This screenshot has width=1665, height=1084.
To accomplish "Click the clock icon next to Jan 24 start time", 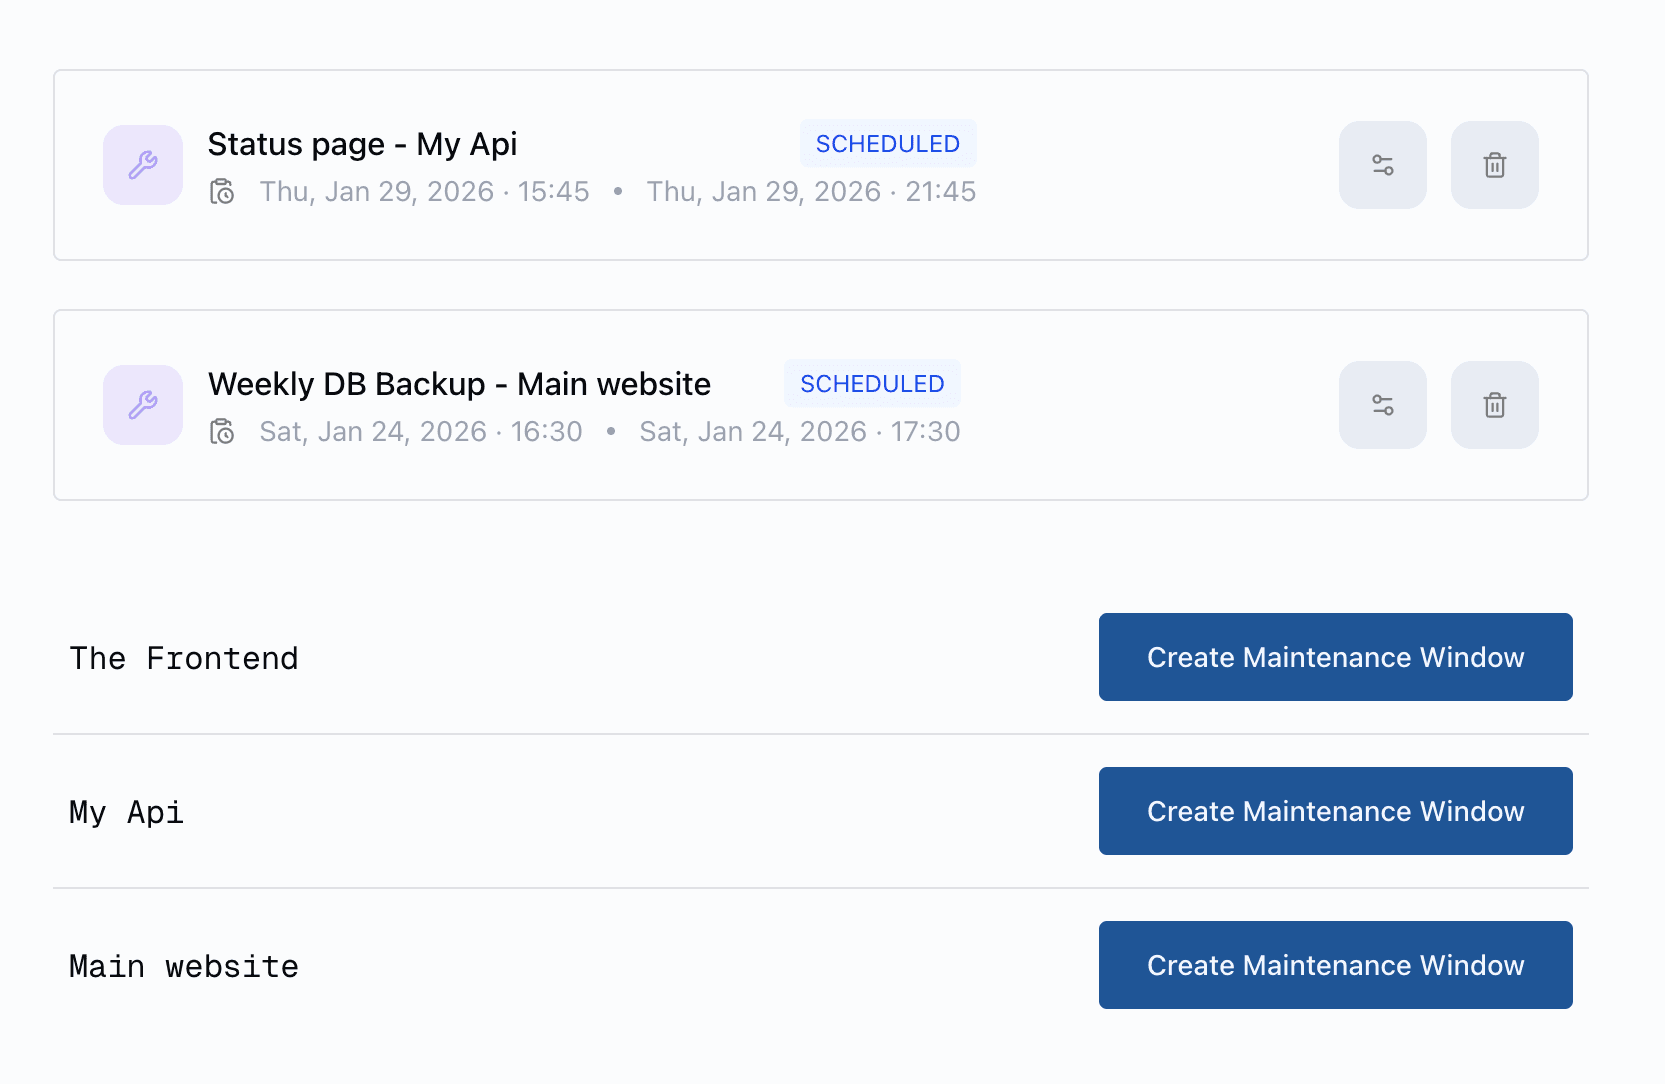I will click(222, 431).
